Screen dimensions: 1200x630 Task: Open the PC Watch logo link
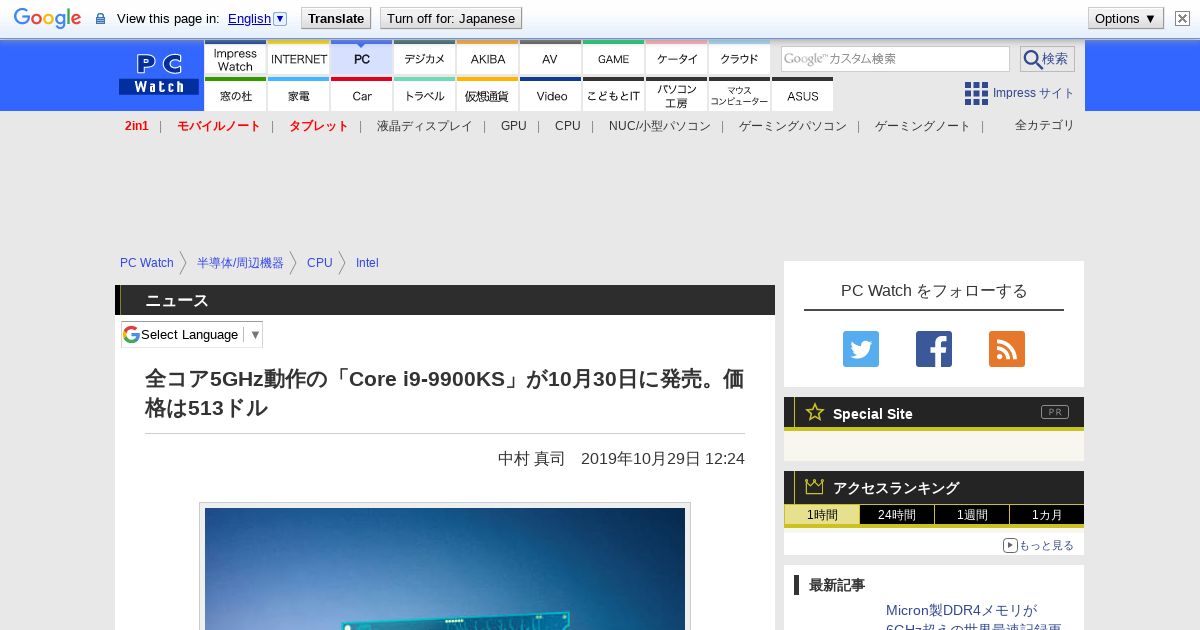point(159,74)
